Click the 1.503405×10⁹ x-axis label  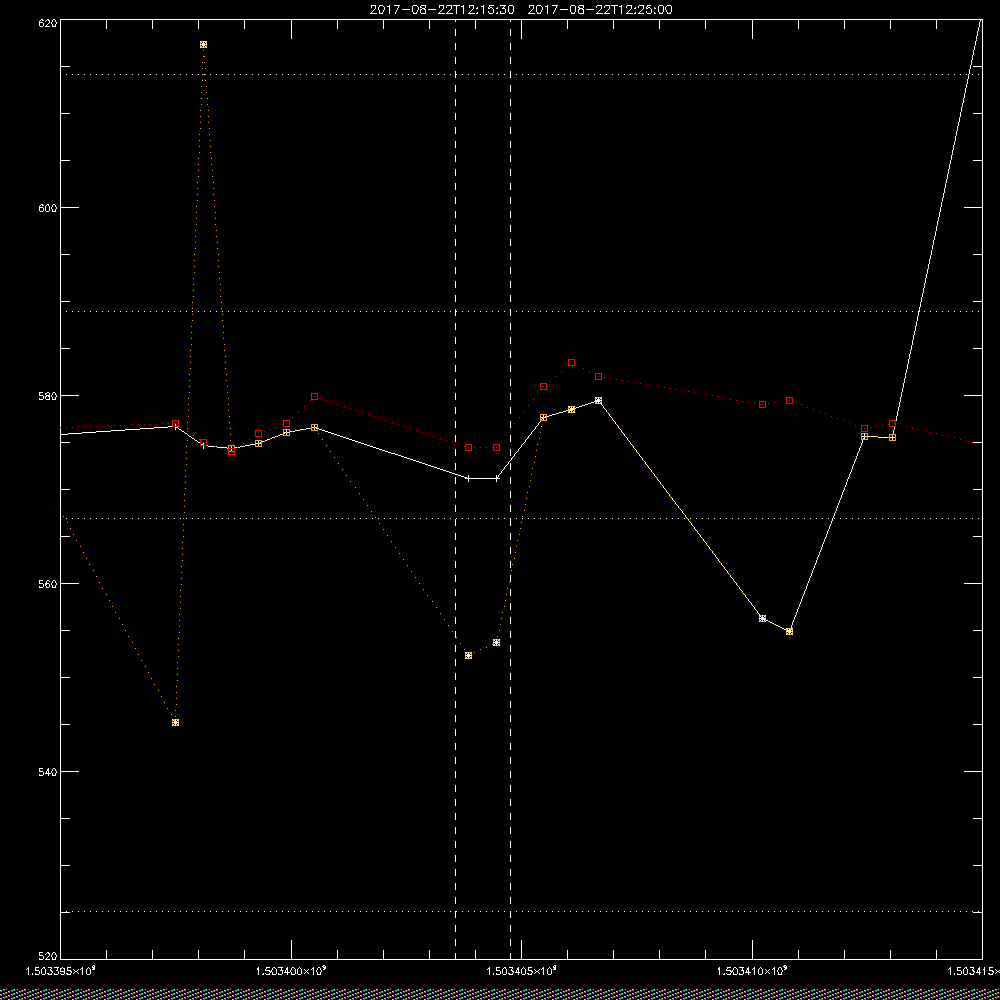coord(522,971)
